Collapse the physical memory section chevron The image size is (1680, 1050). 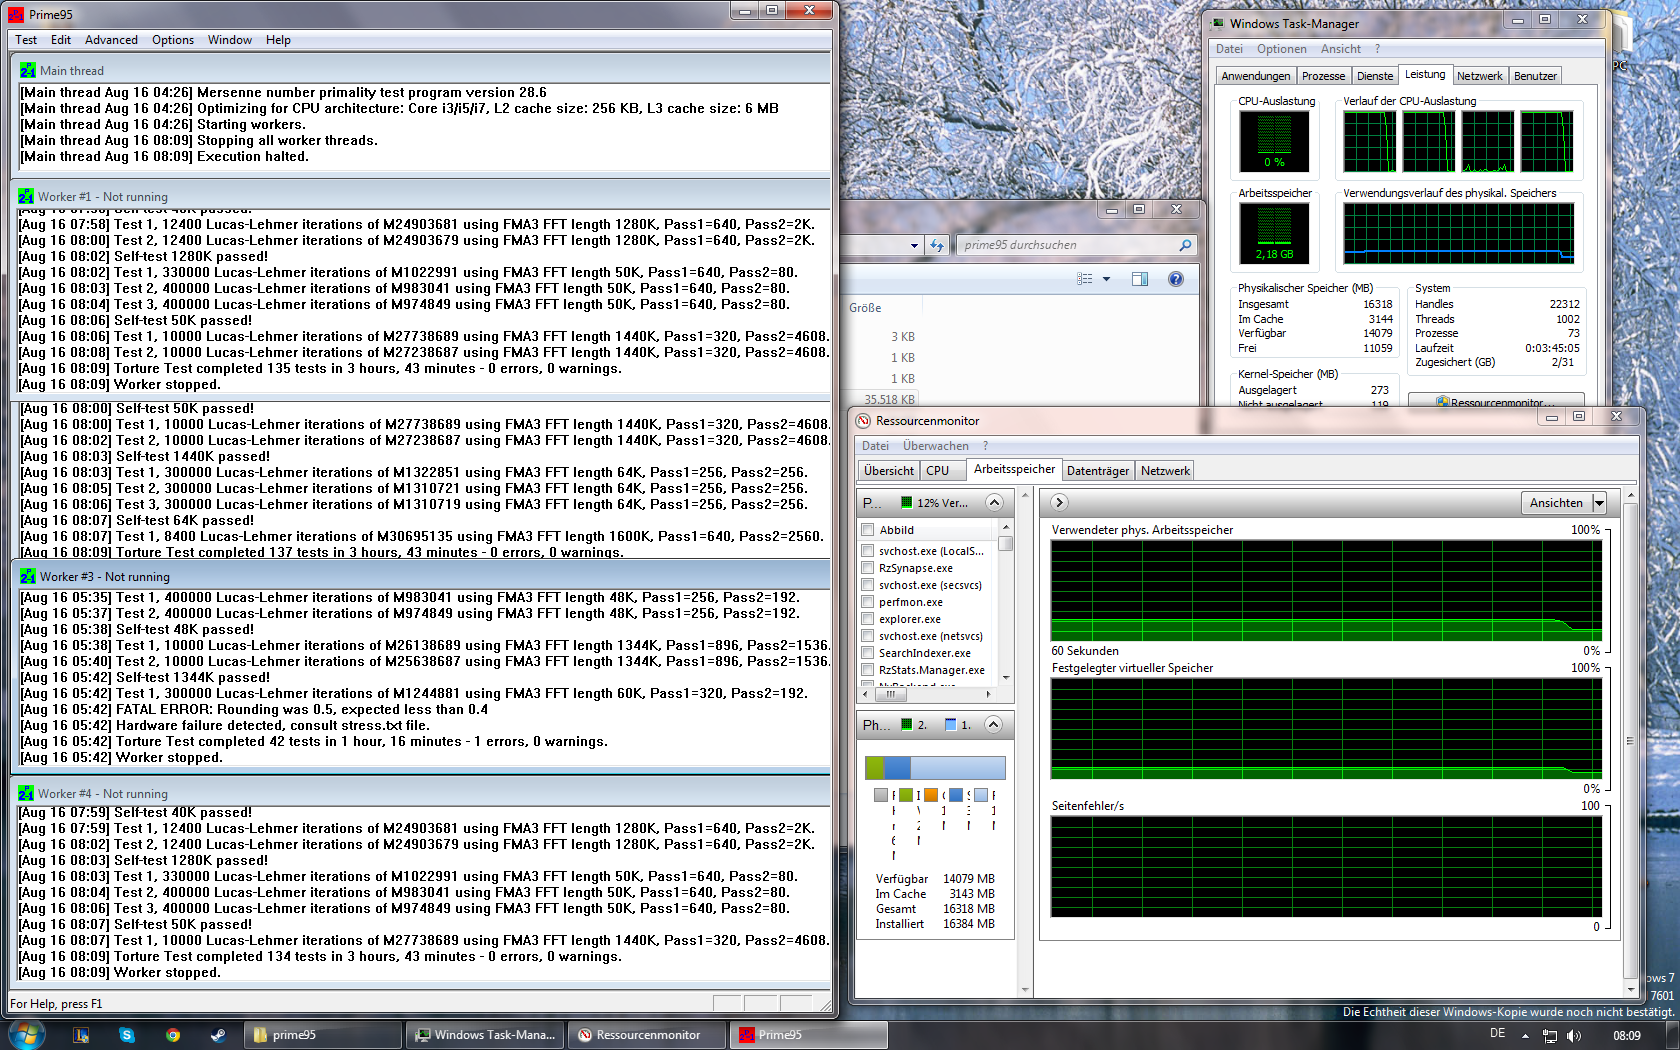993,724
